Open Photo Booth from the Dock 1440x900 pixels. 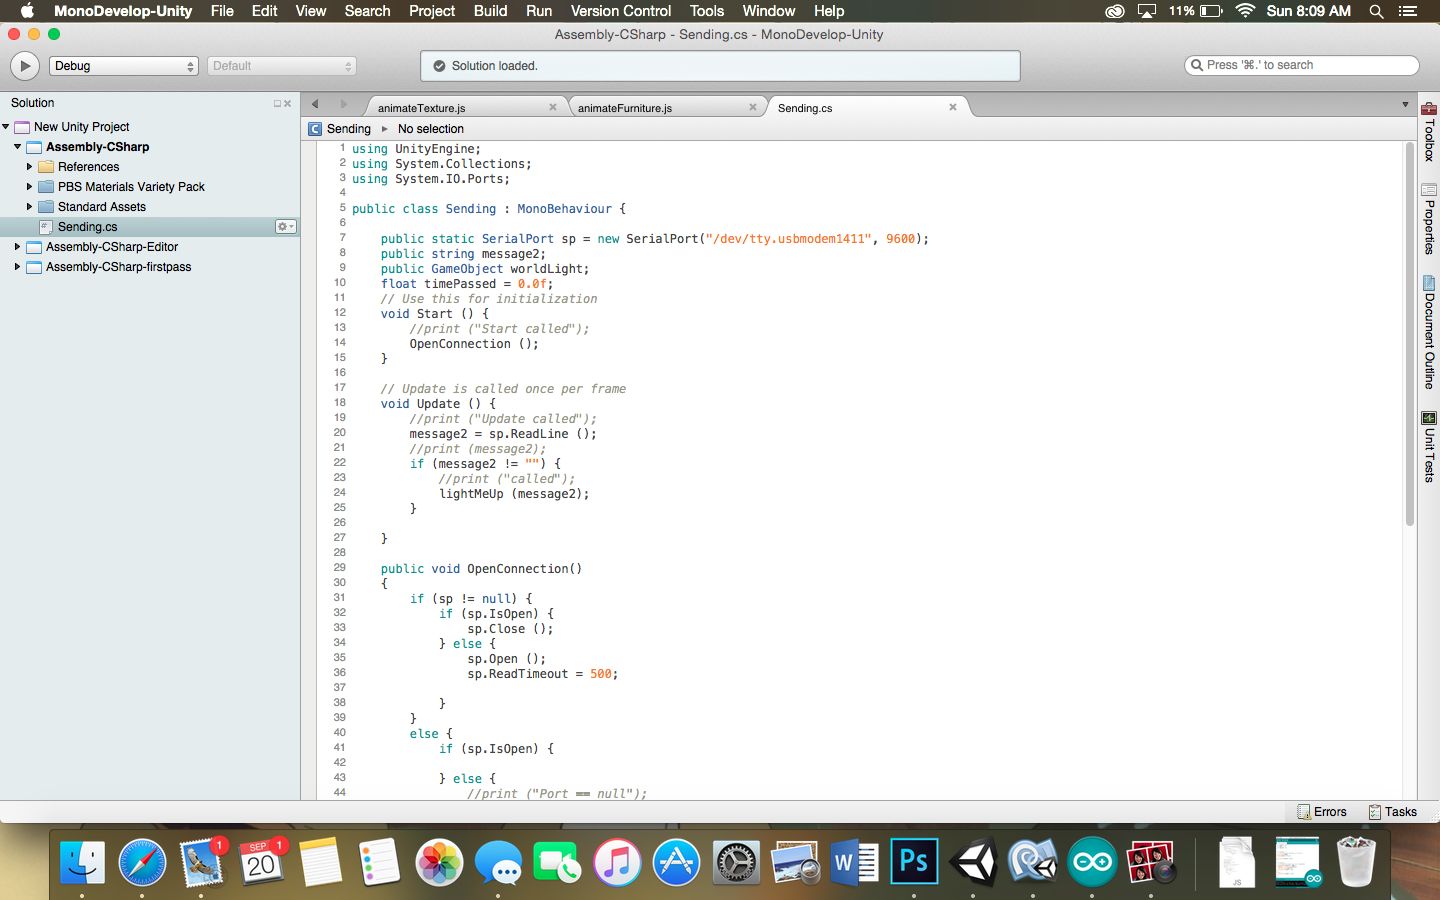[1151, 862]
